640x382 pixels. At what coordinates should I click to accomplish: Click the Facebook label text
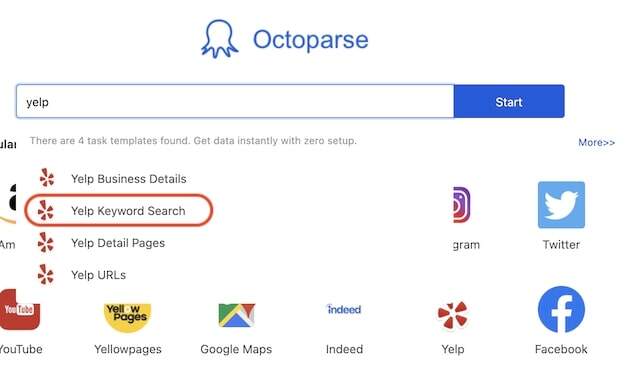pos(561,349)
